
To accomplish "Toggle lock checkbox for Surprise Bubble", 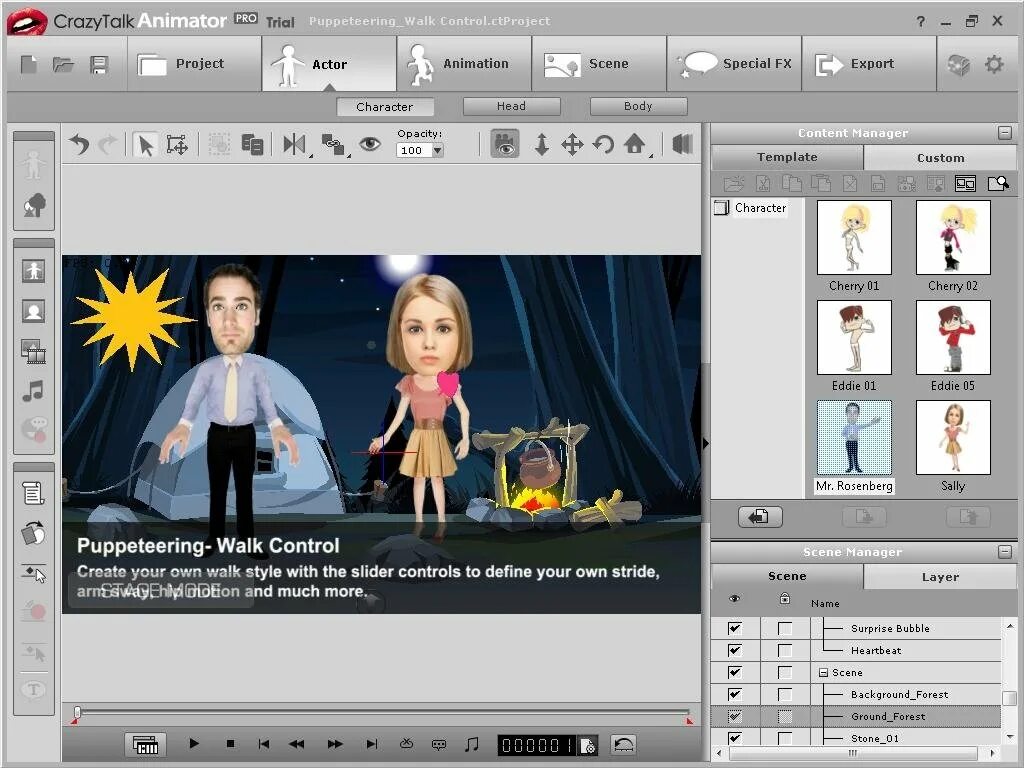I will [785, 628].
